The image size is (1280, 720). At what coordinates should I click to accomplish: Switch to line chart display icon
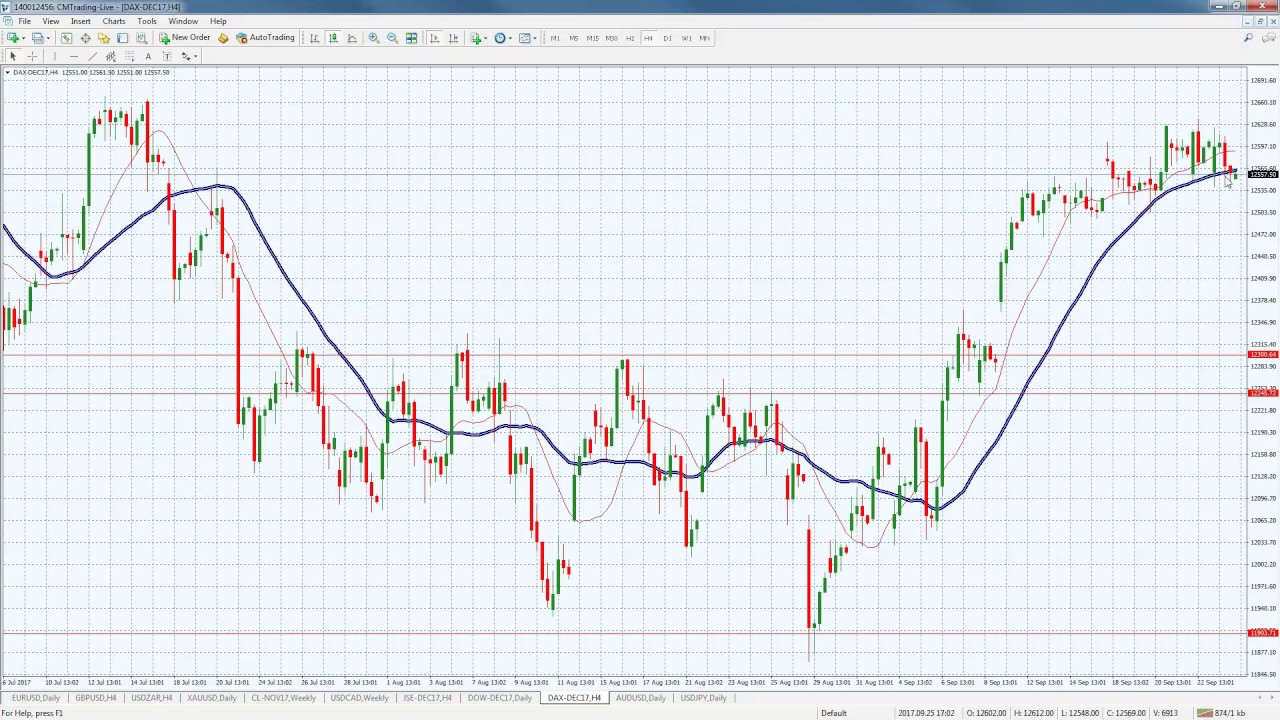[352, 38]
